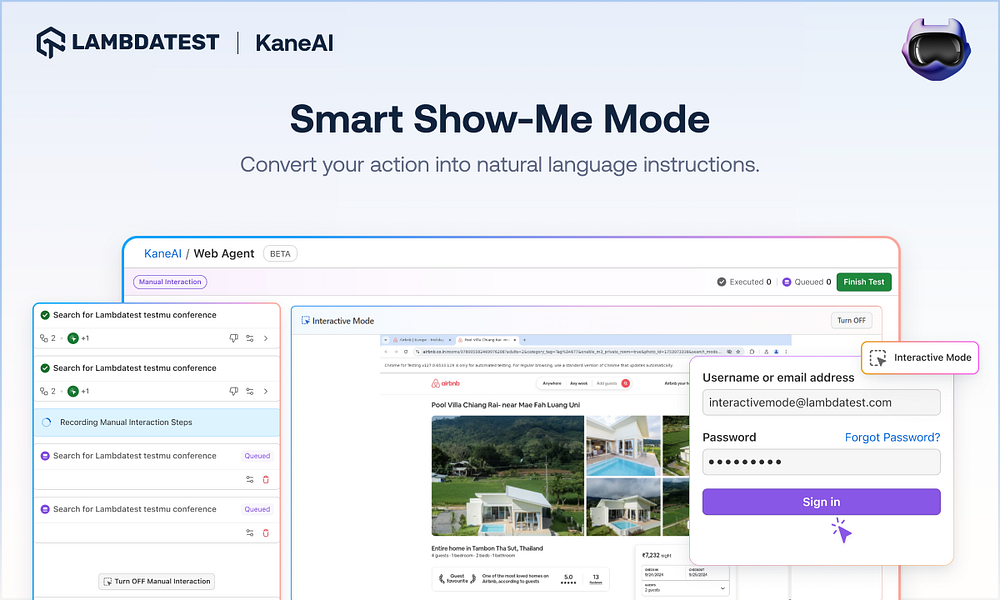This screenshot has width=1000, height=600.
Task: Bookmark page with star icon in address bar
Action: [x=738, y=351]
